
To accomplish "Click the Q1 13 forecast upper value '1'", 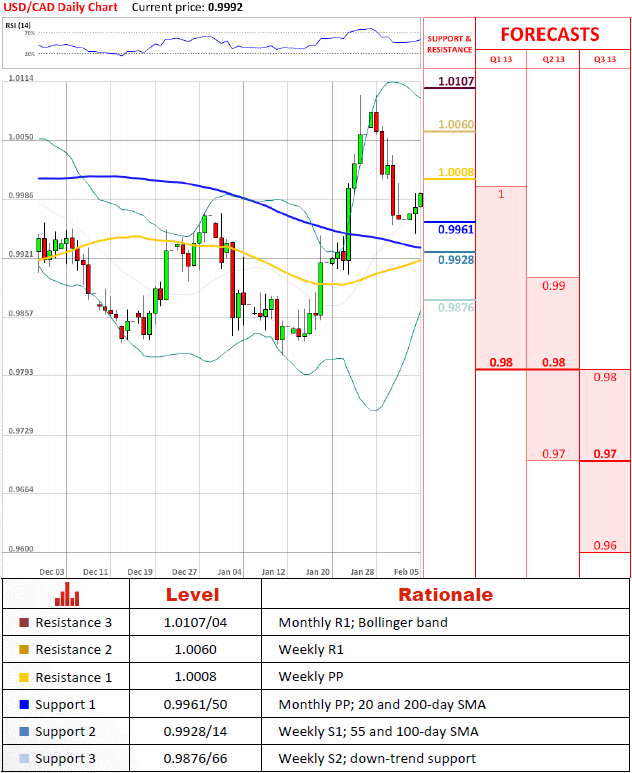I will click(501, 194).
